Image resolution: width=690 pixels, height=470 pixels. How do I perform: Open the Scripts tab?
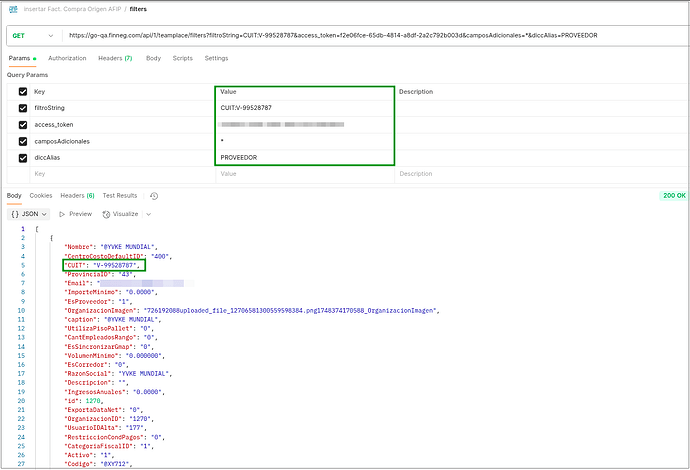(182, 58)
